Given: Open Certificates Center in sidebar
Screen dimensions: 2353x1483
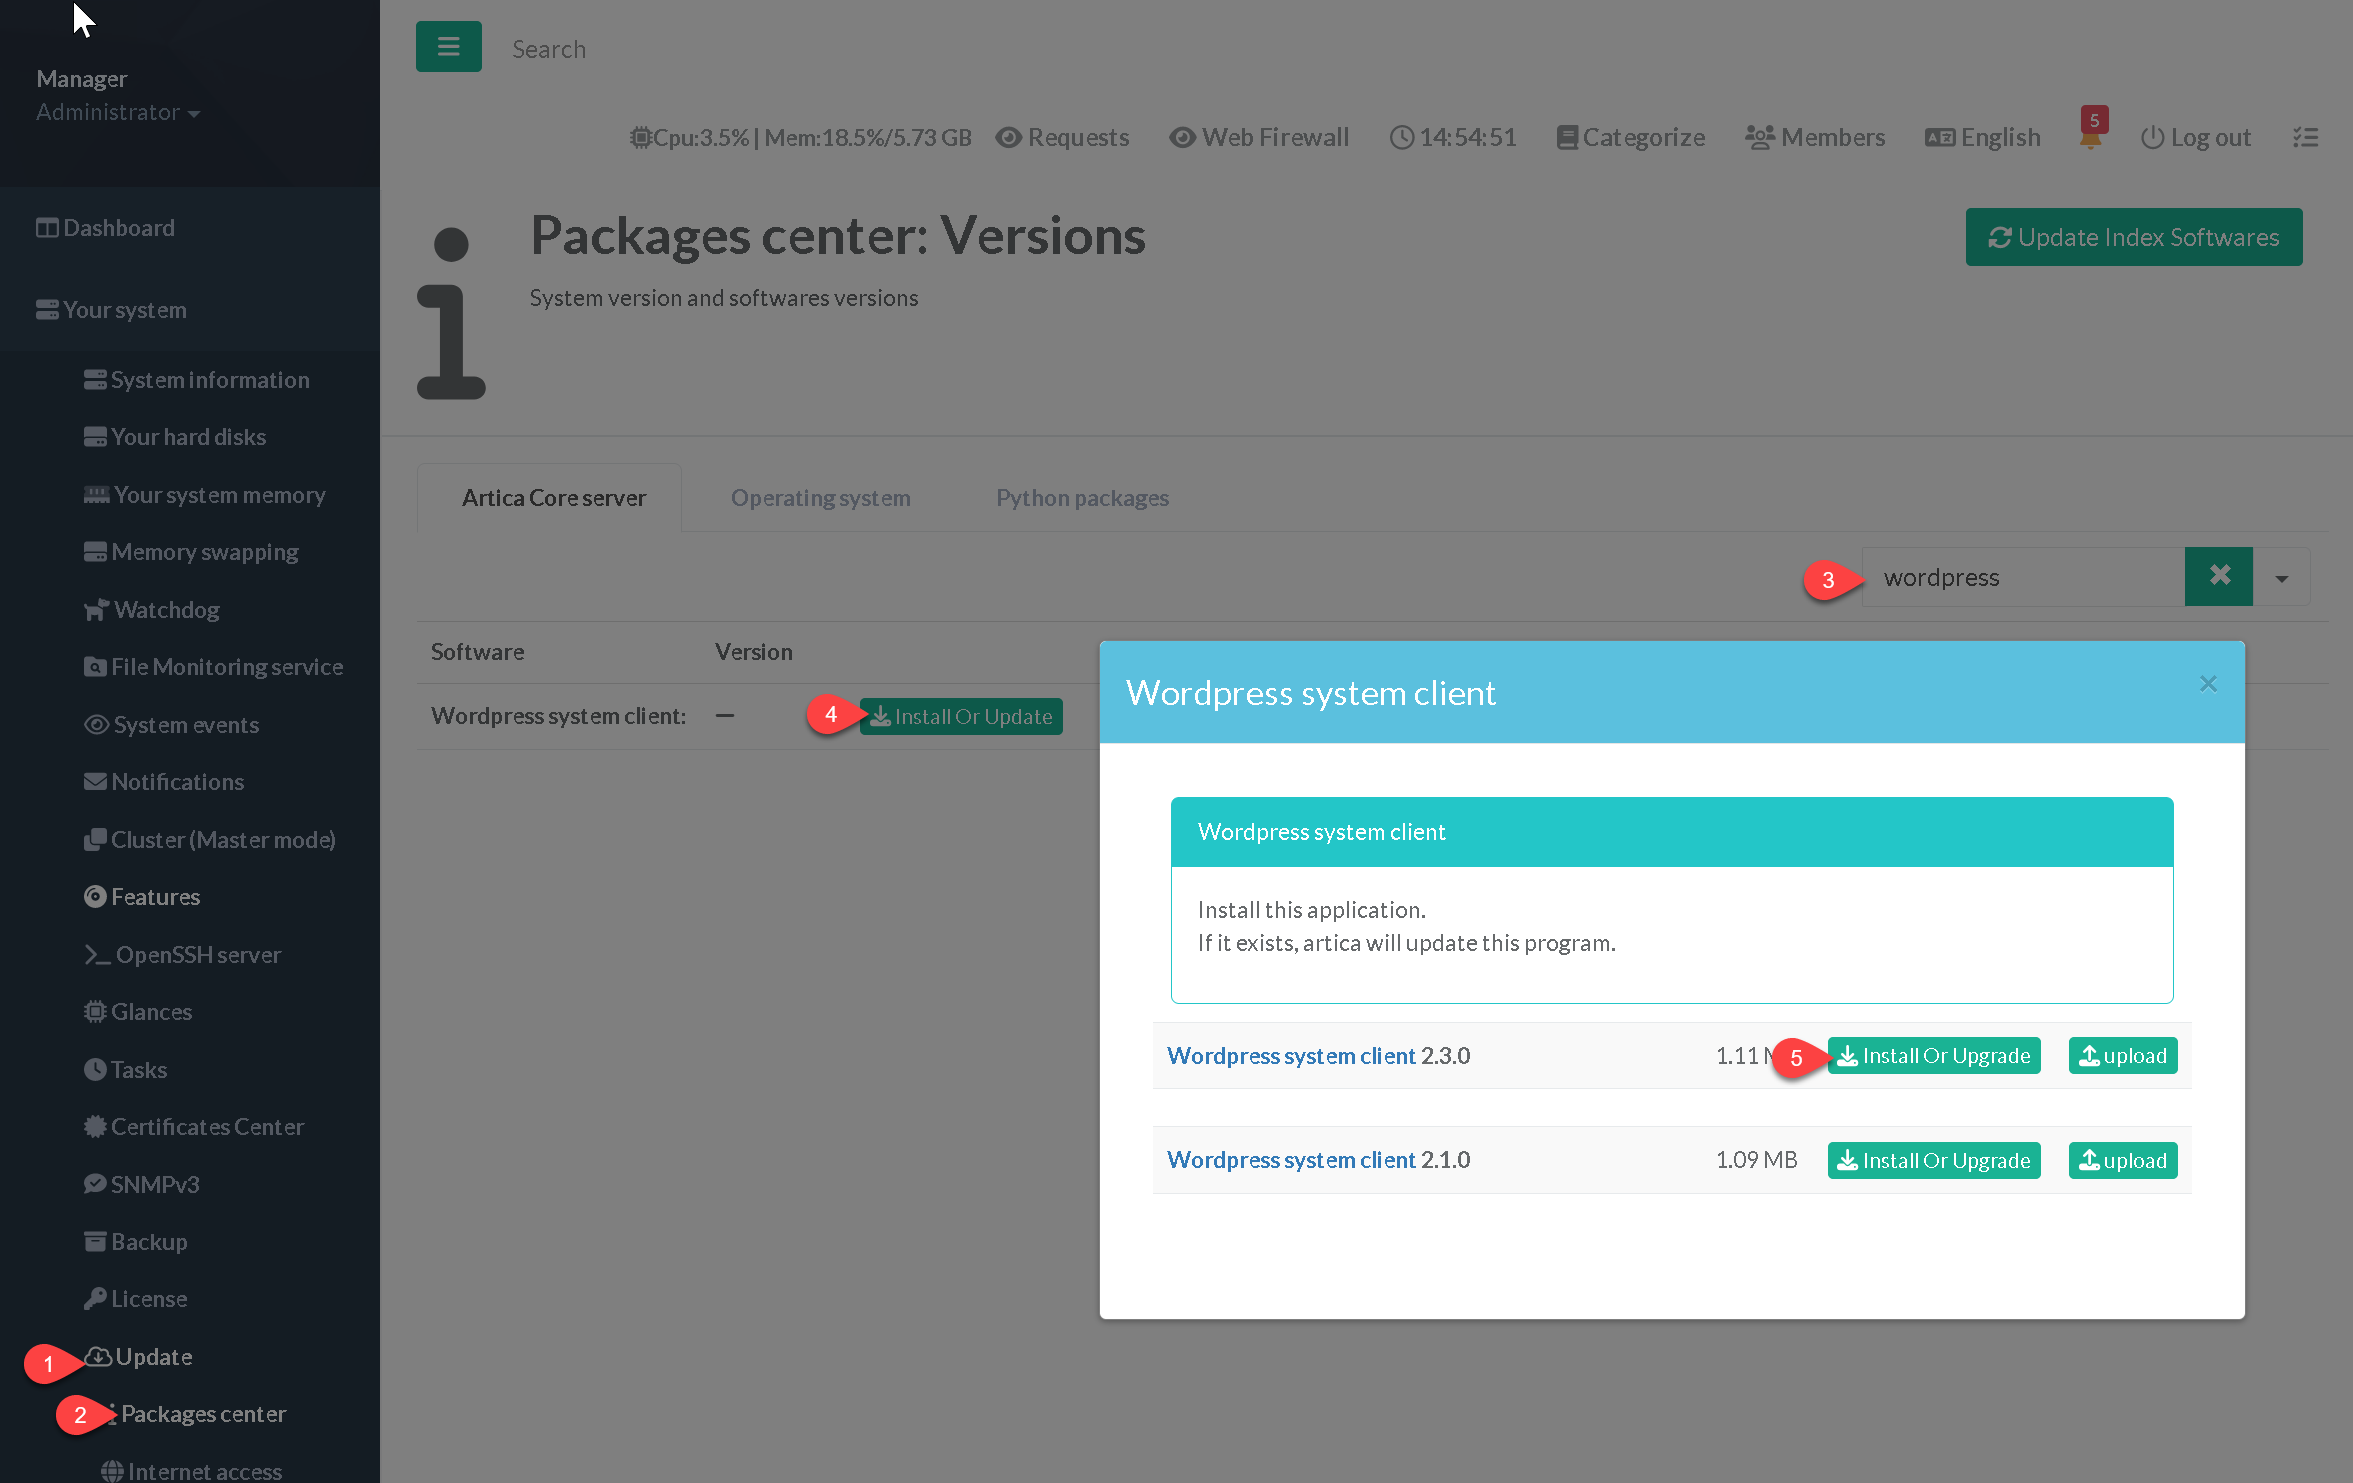Looking at the screenshot, I should click(207, 1127).
